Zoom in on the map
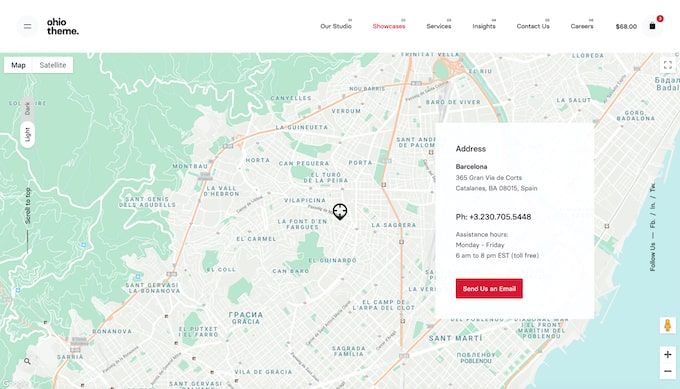Viewport: 680px width, 389px height. [x=667, y=354]
